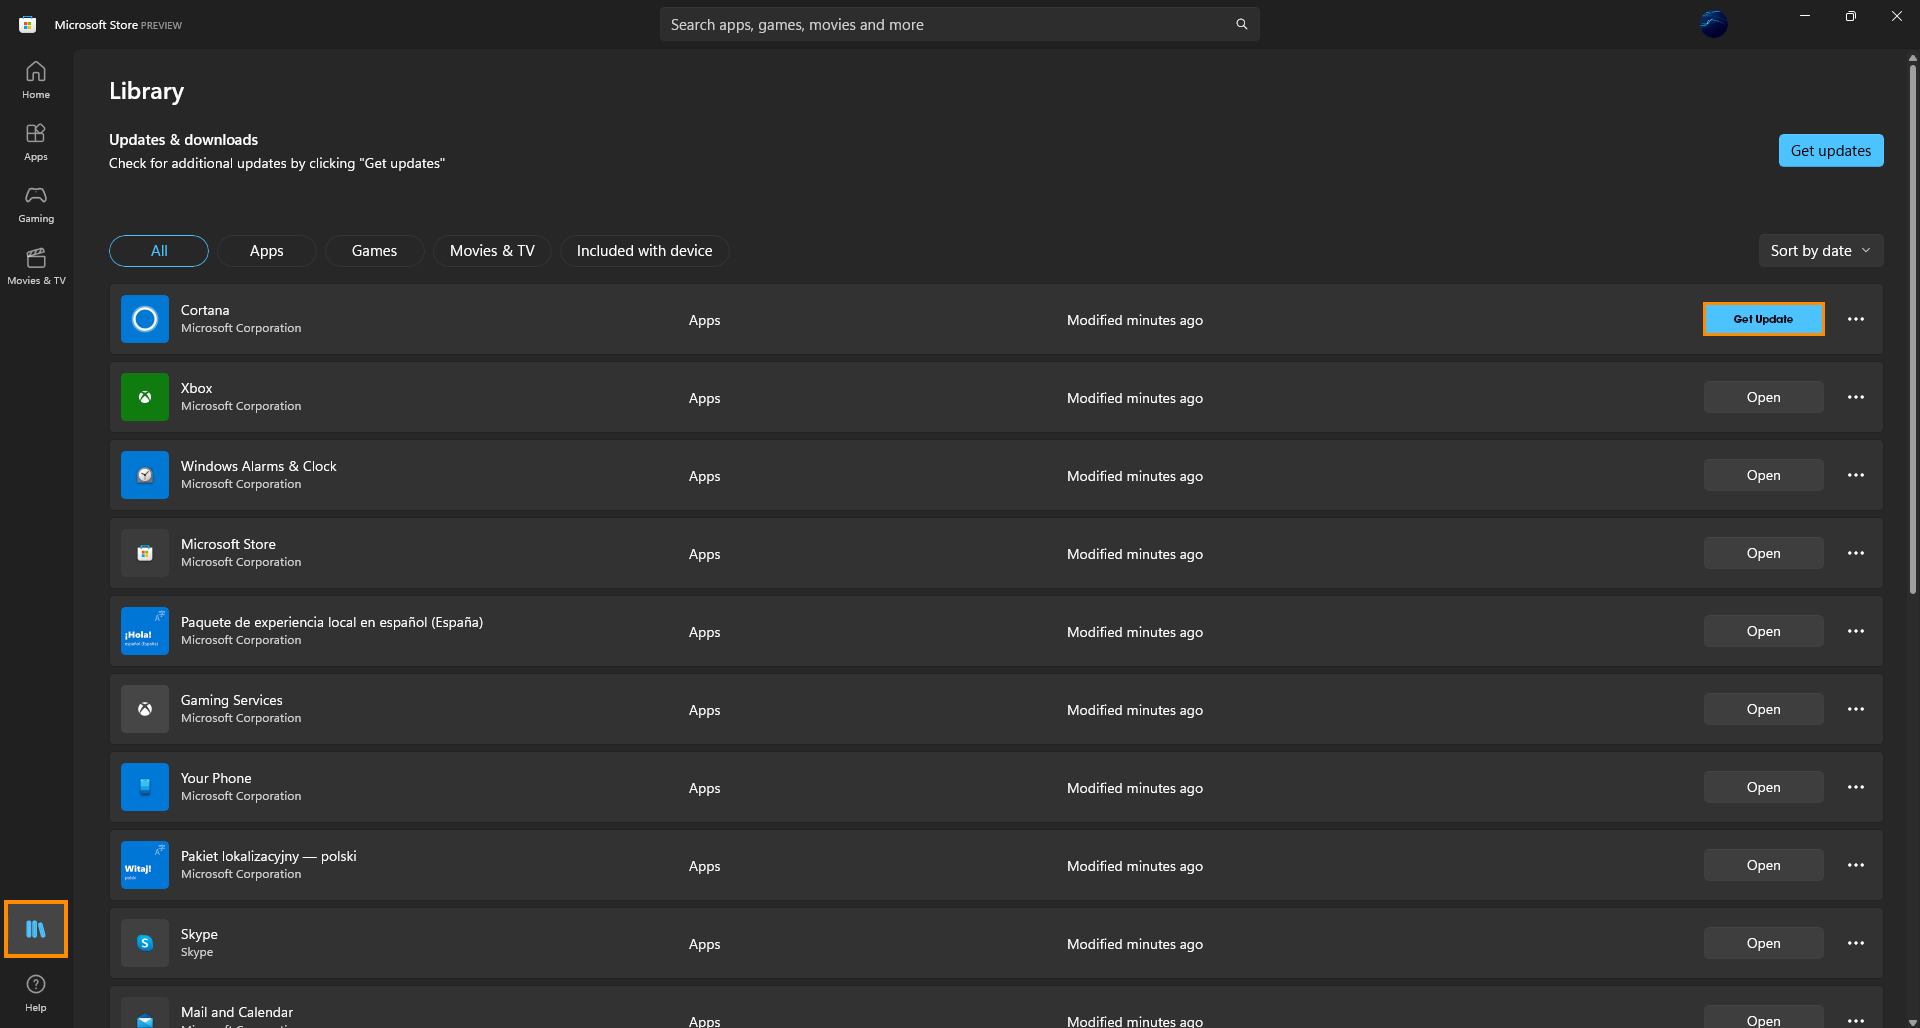This screenshot has height=1028, width=1920.
Task: Open the Xbox app
Action: [x=1764, y=397]
